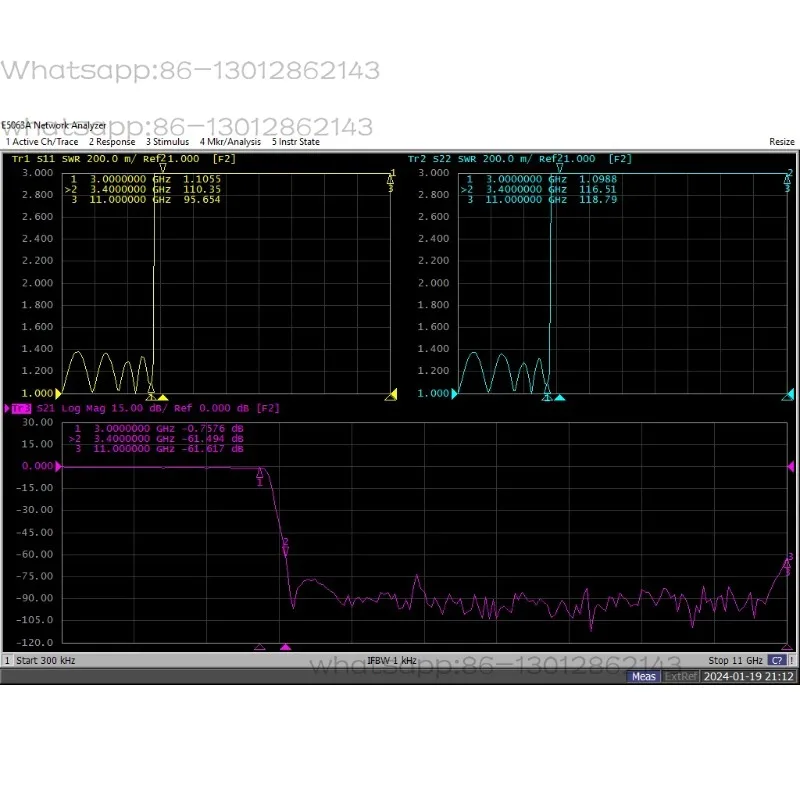Click the highlighted Tr3 active trace badge

[21, 408]
